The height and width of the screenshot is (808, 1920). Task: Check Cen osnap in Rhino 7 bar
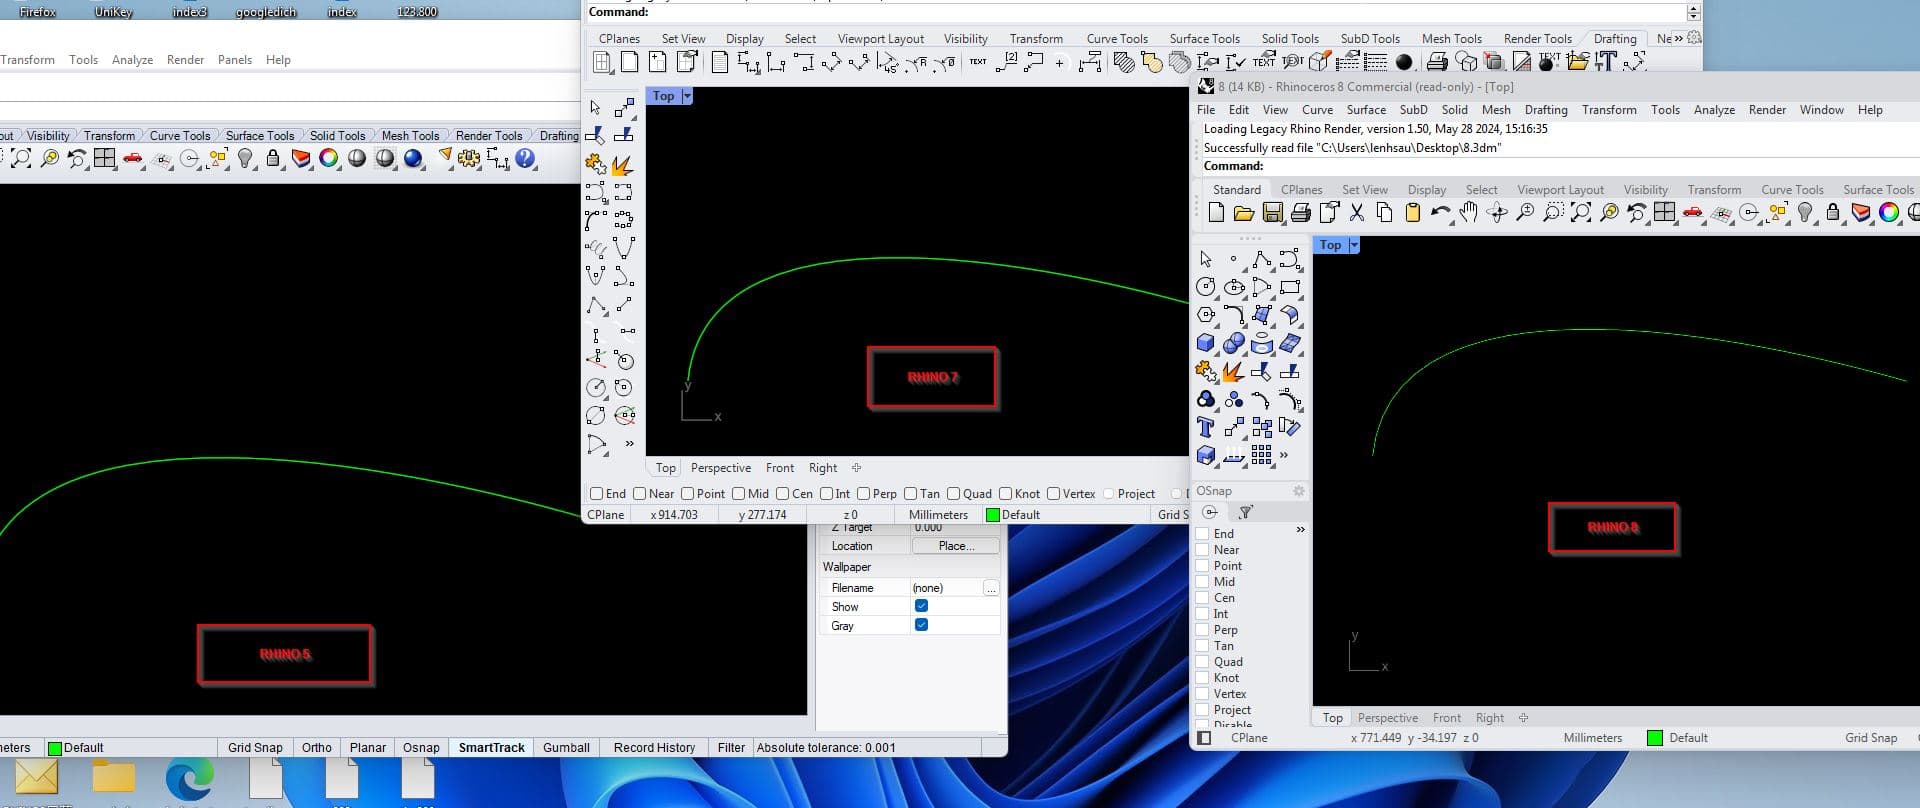(x=783, y=494)
